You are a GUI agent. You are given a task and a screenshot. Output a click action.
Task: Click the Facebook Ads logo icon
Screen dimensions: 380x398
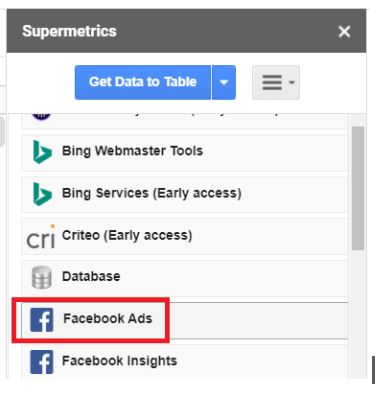42,320
